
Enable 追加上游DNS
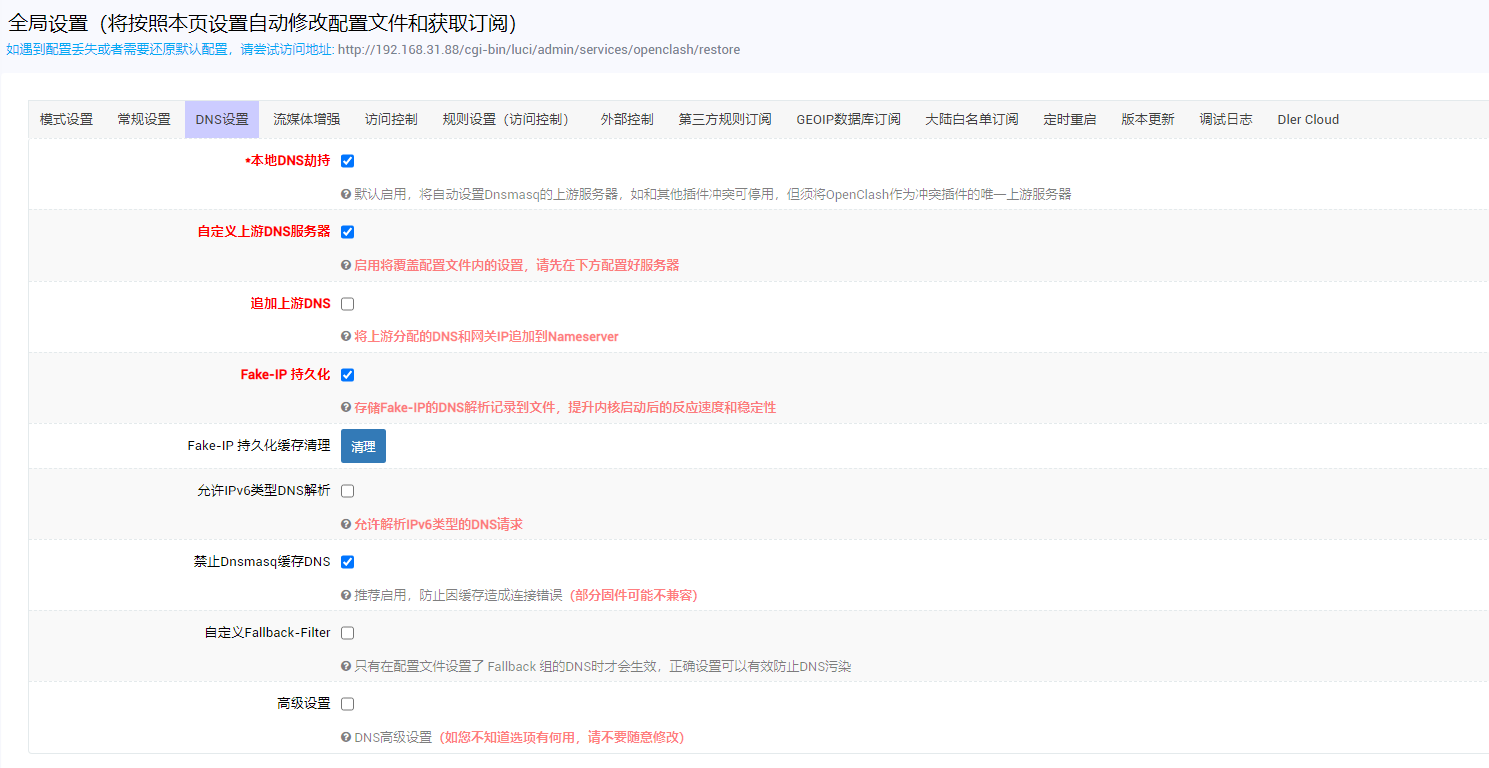point(347,303)
